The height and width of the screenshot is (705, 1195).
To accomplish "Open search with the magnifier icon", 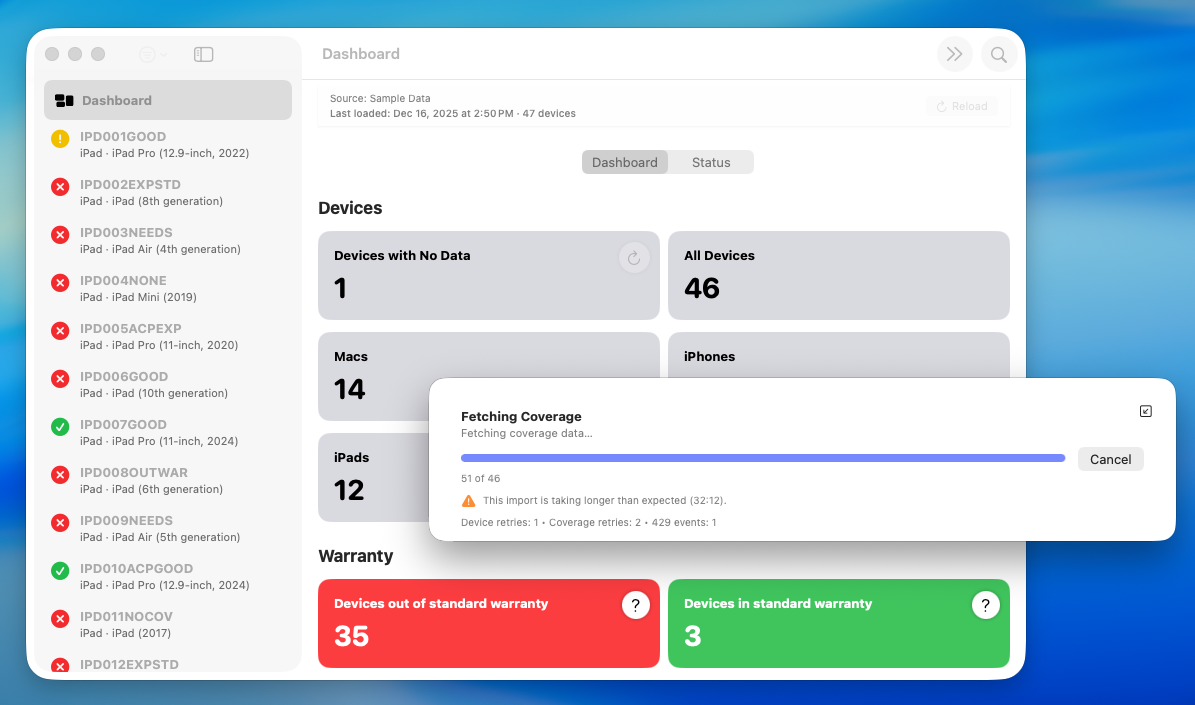I will tap(998, 54).
